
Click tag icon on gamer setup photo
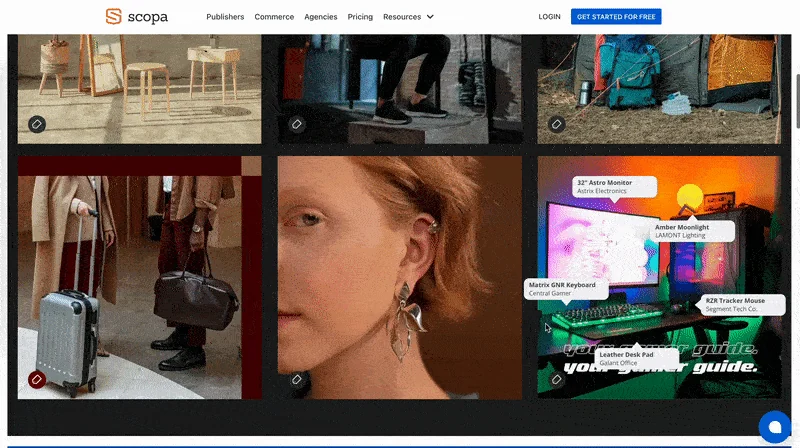click(557, 379)
